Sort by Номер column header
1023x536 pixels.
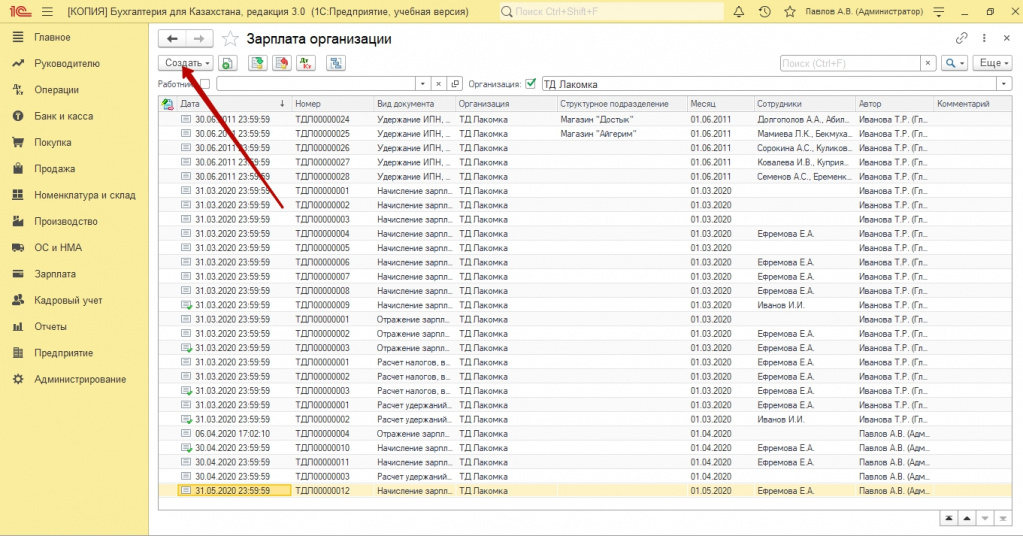pyautogui.click(x=333, y=104)
